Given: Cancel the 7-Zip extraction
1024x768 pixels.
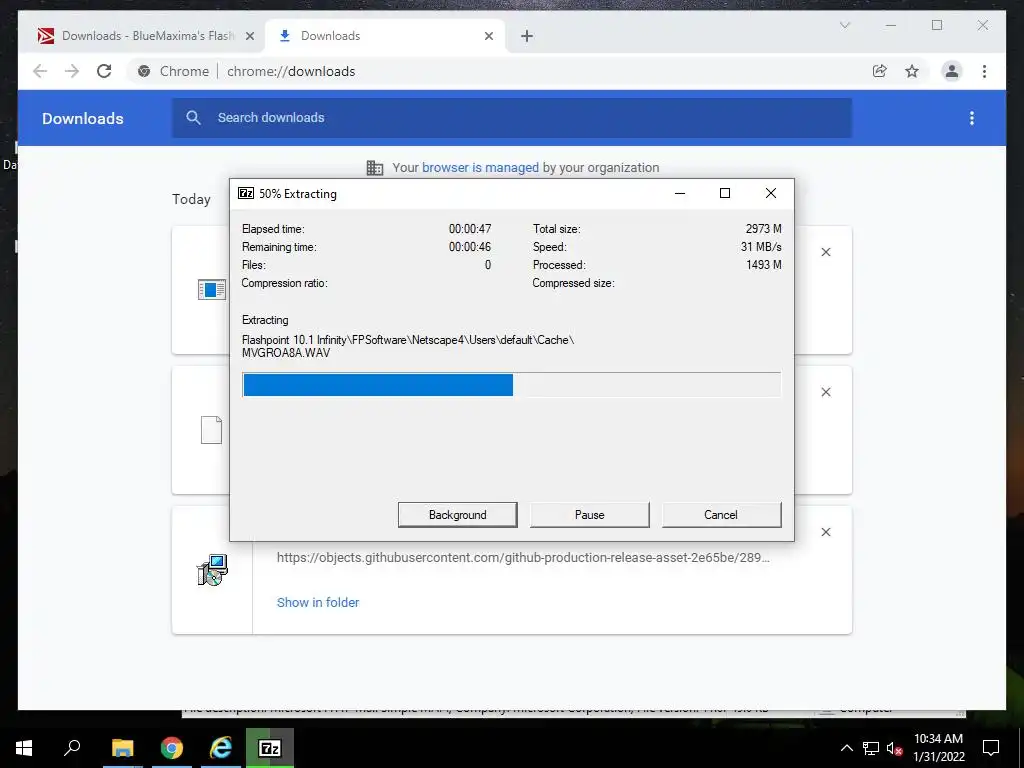Looking at the screenshot, I should 721,515.
